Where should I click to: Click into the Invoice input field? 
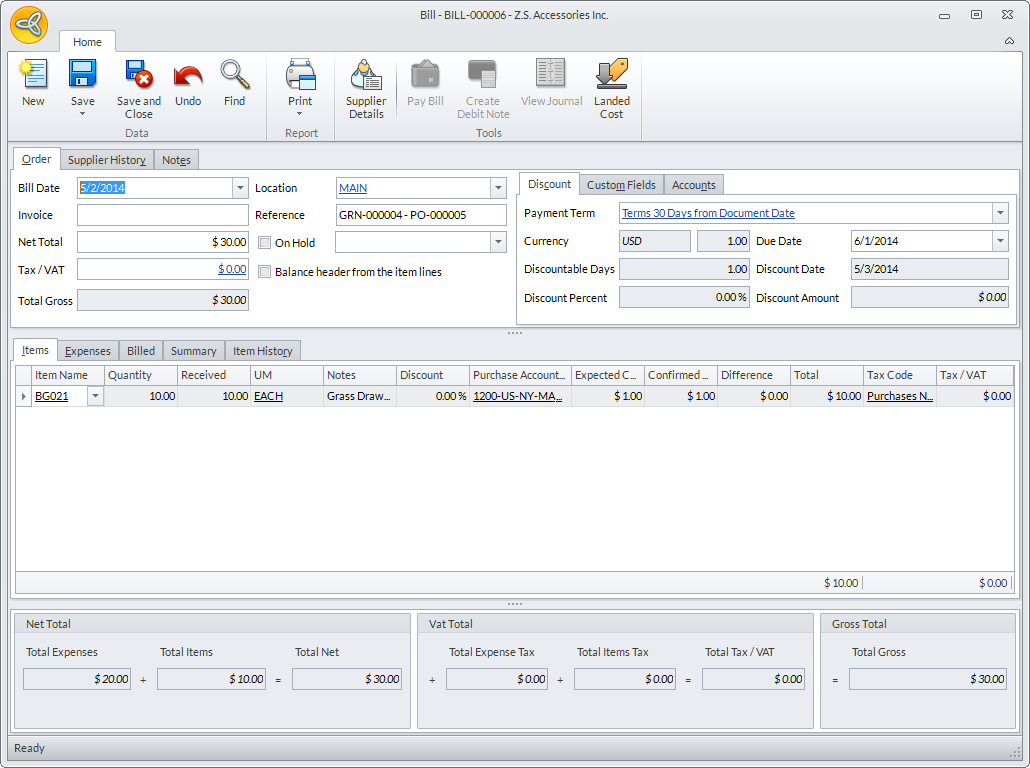(x=162, y=215)
